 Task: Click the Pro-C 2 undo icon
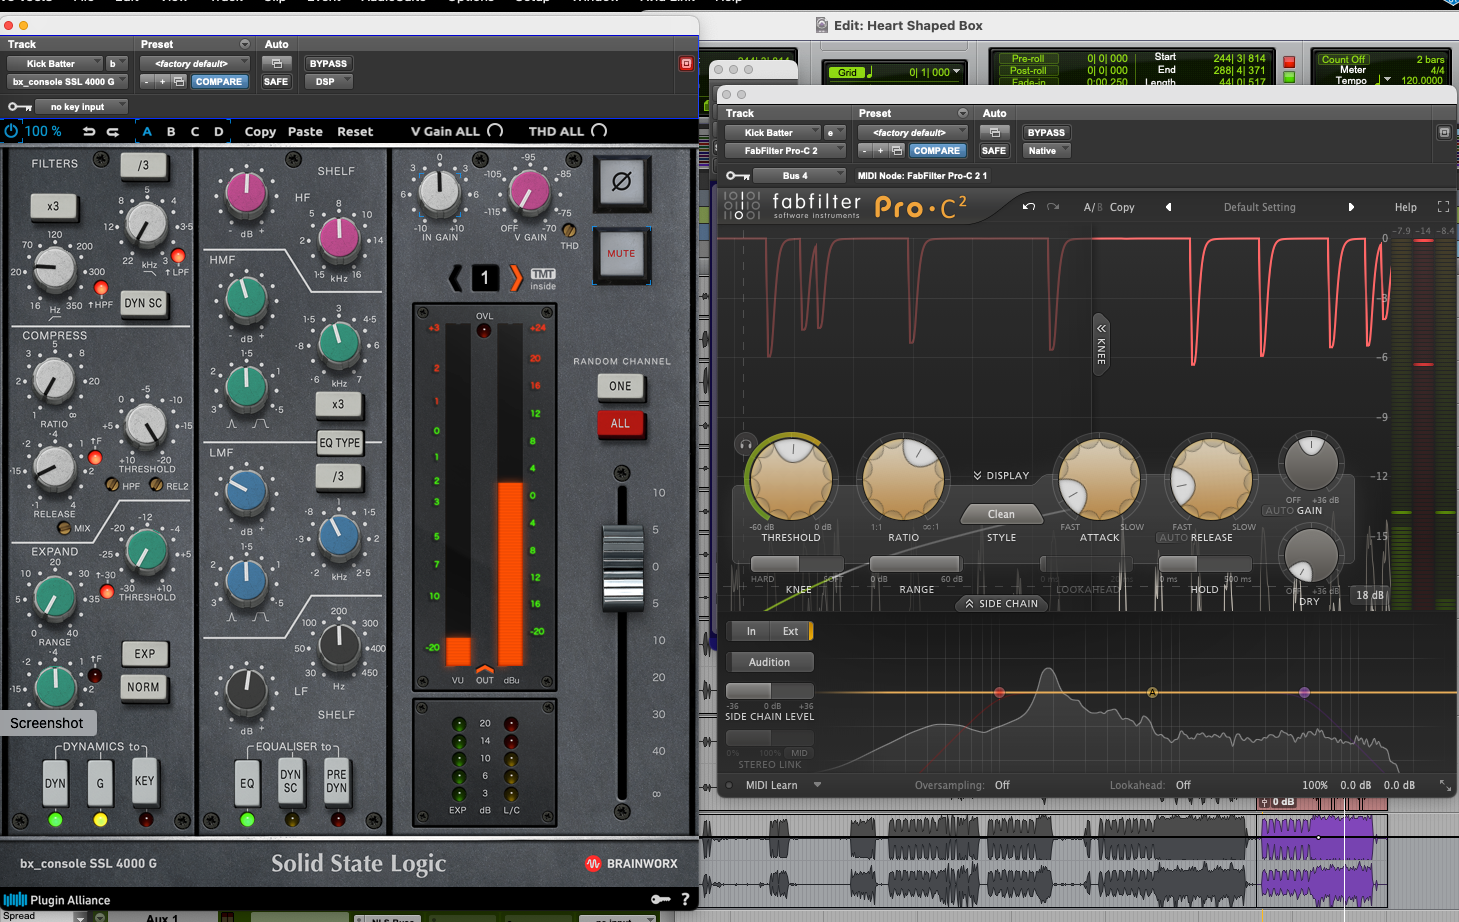[x=1028, y=207]
